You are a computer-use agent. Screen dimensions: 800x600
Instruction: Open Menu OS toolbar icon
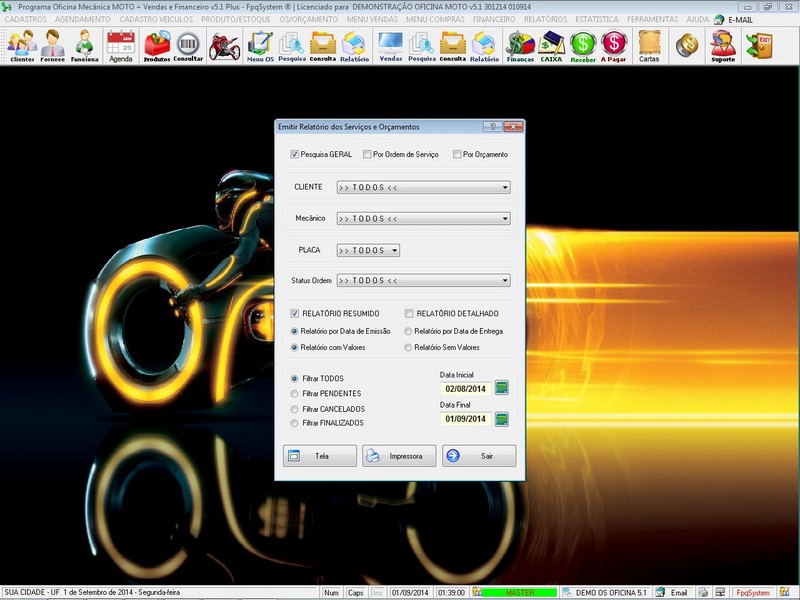(x=260, y=45)
